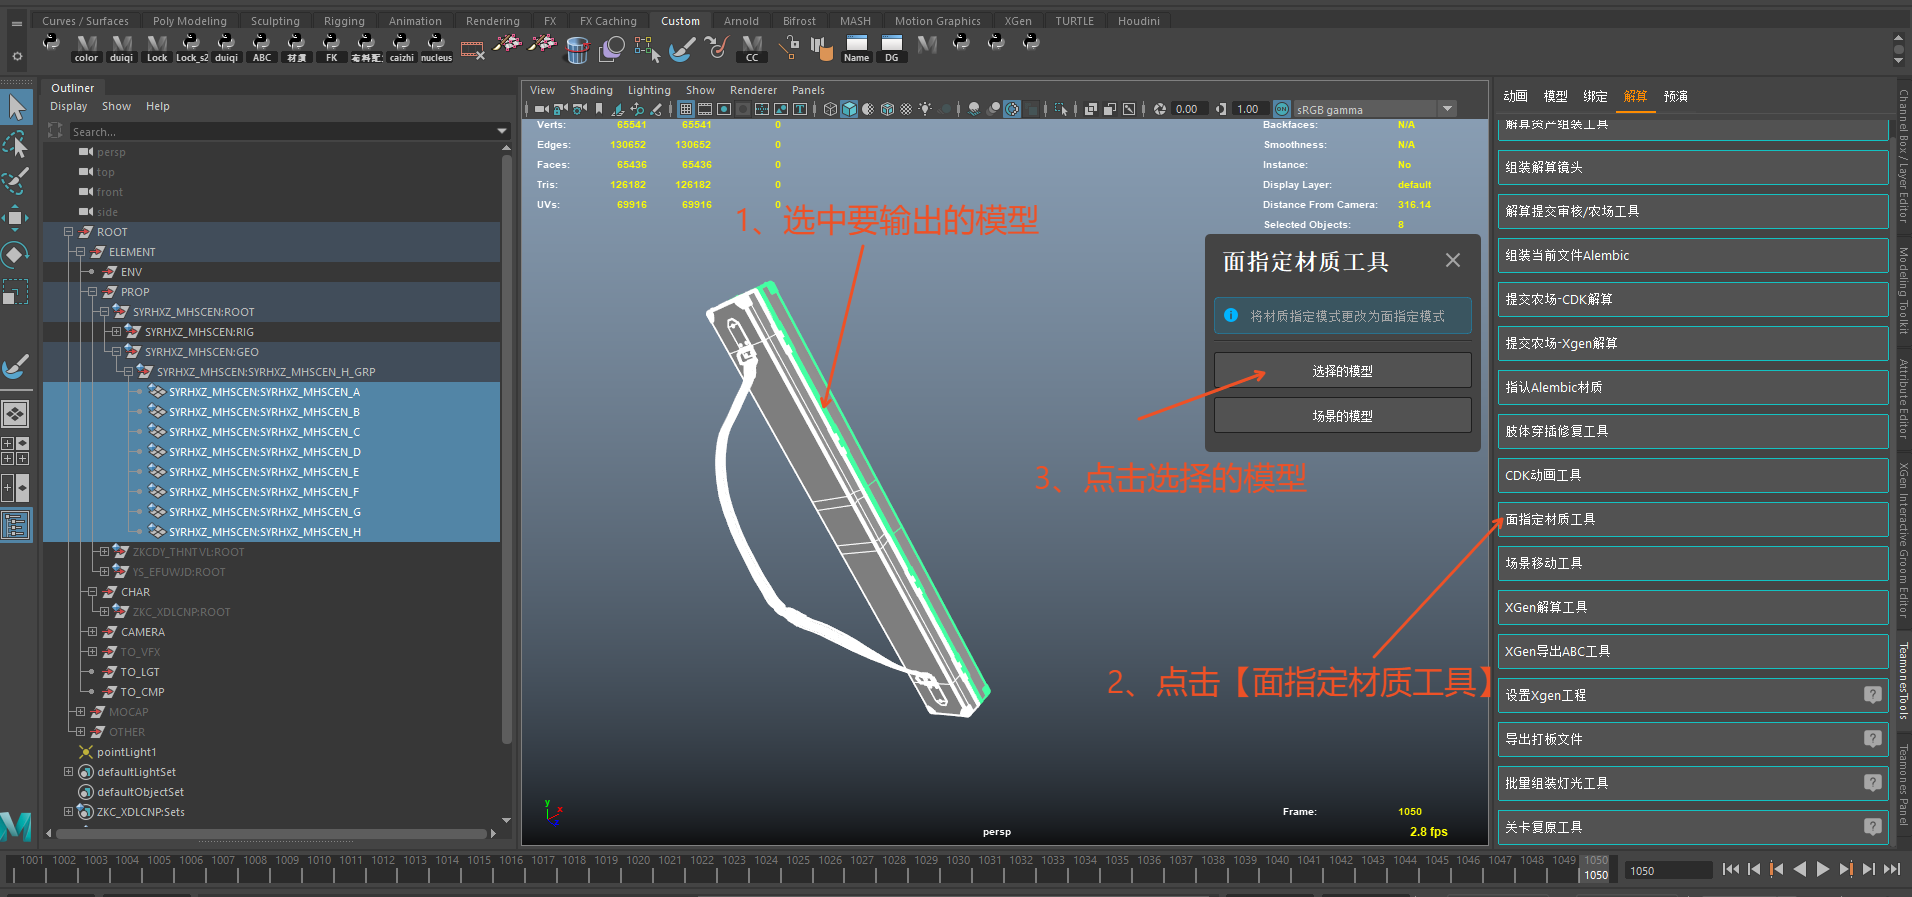Click the 选择的模型 button in dialog
Viewport: 1912px width, 897px height.
tap(1342, 371)
